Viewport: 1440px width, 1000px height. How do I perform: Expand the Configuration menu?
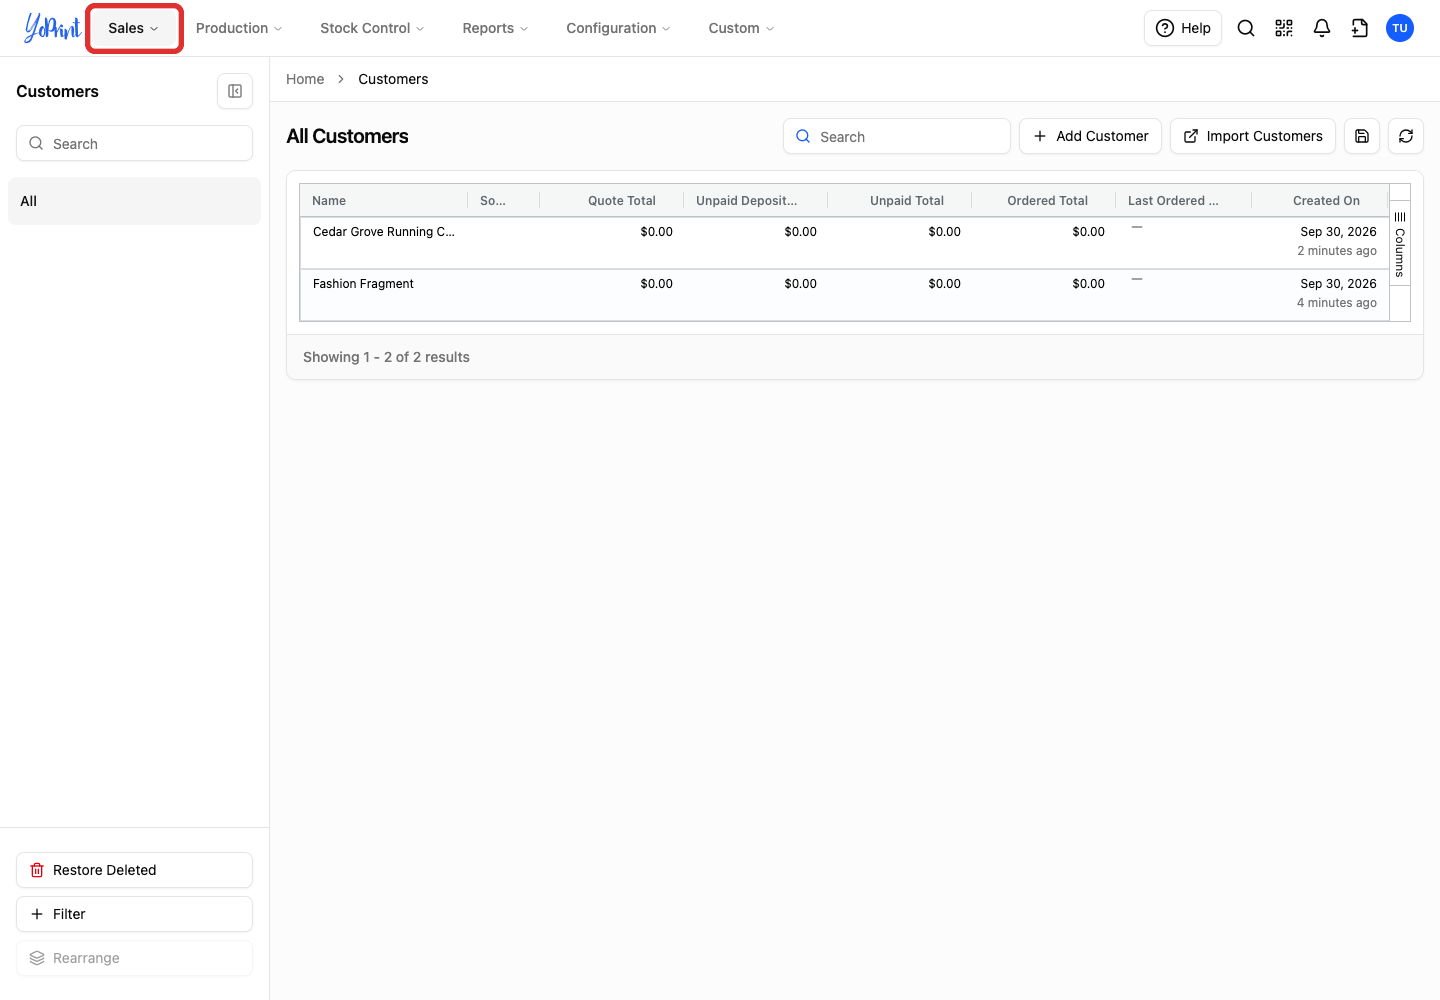(x=618, y=28)
